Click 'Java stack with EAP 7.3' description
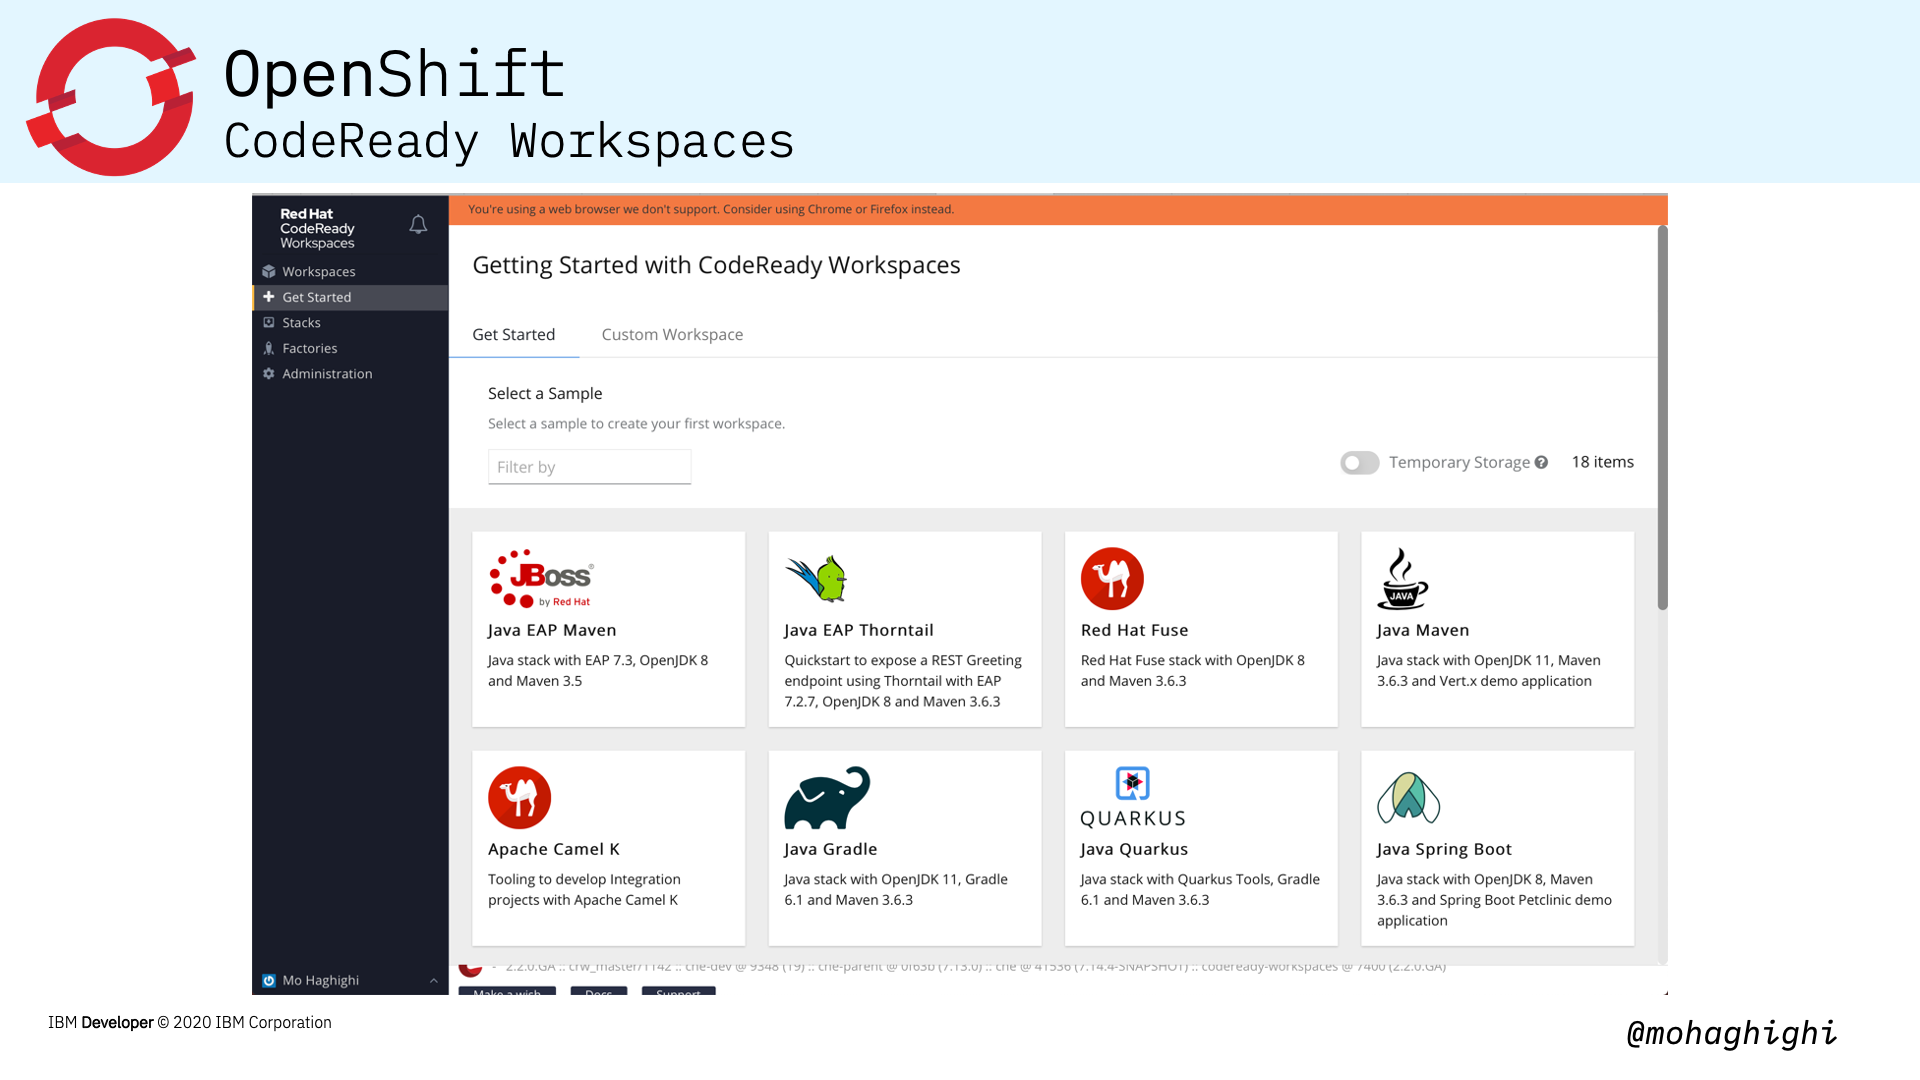Screen dimensions: 1920x1080 point(598,670)
